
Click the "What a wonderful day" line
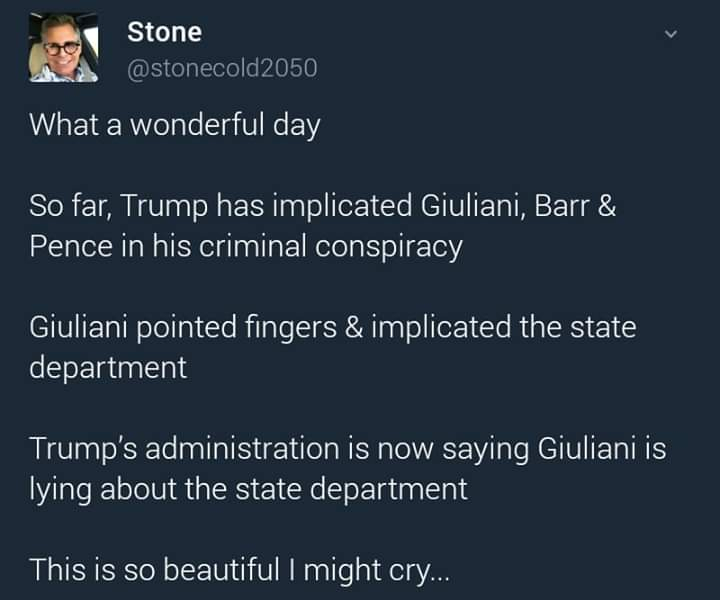[174, 125]
